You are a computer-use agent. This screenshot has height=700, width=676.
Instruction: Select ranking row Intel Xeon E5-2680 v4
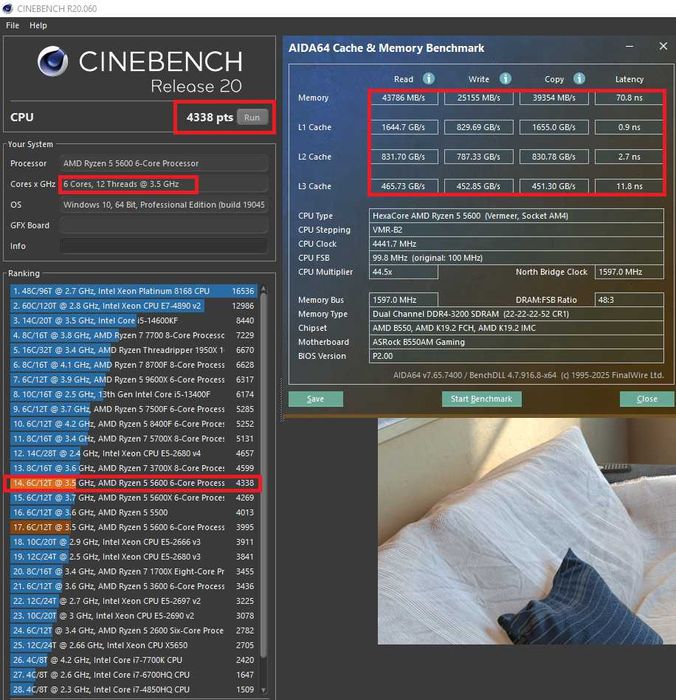click(133, 453)
